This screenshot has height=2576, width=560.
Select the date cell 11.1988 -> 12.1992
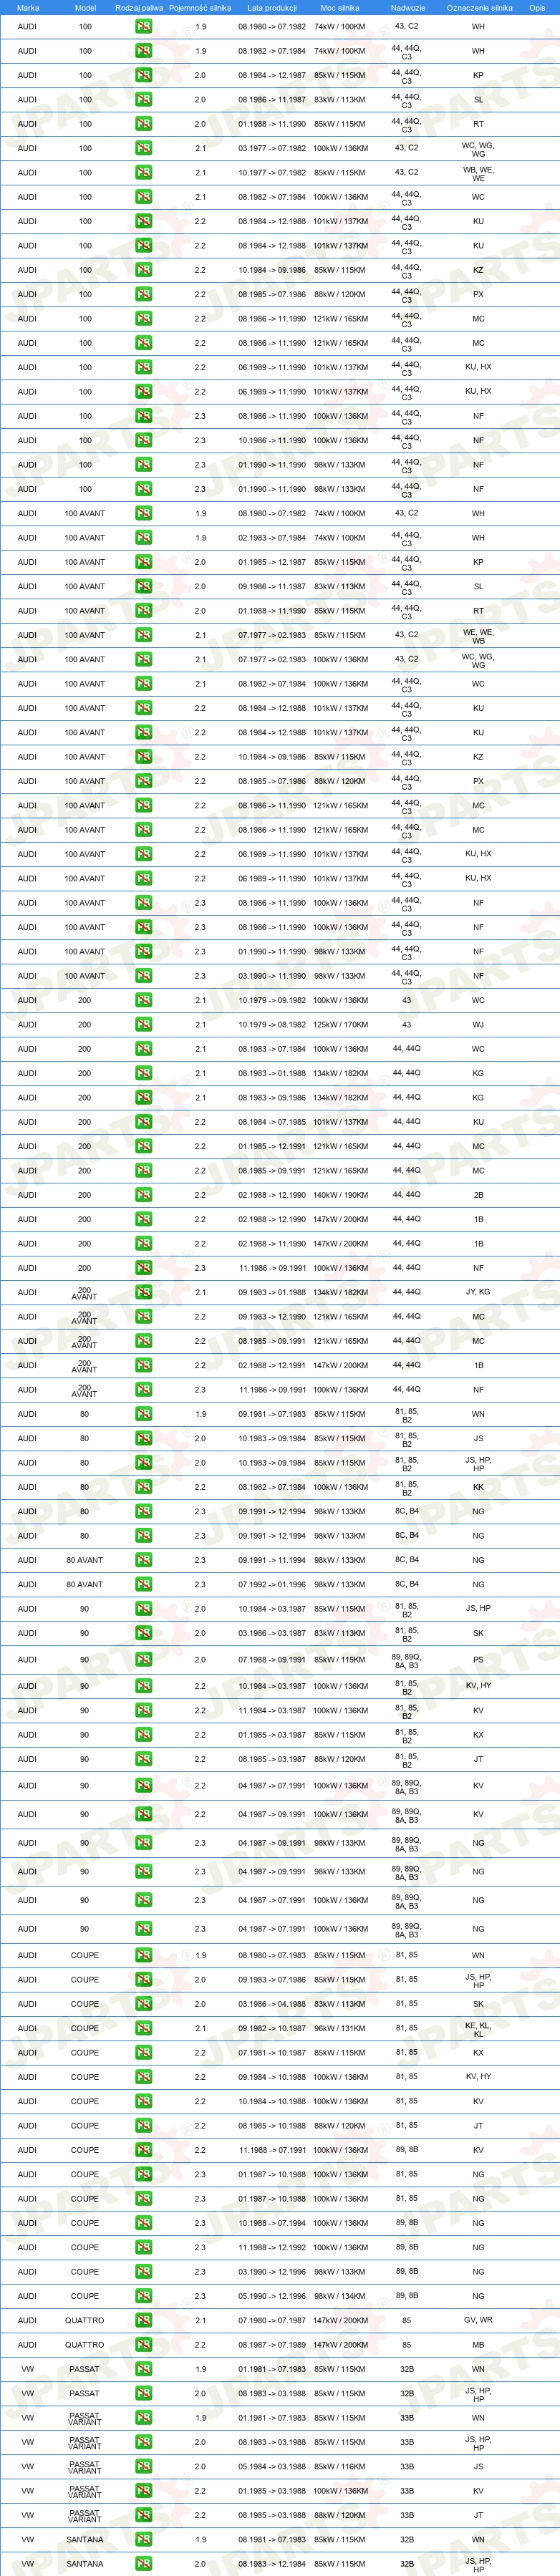[272, 2247]
